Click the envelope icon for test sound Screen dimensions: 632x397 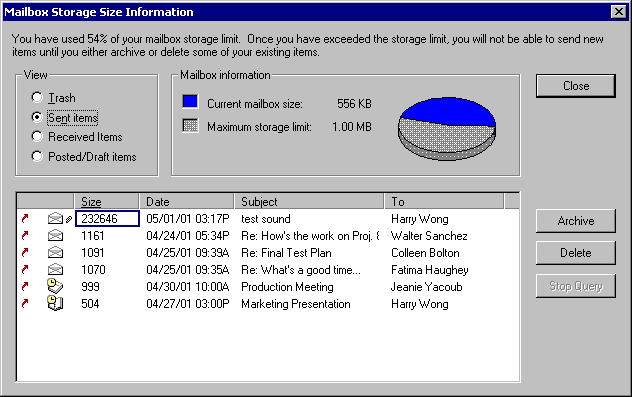55,219
